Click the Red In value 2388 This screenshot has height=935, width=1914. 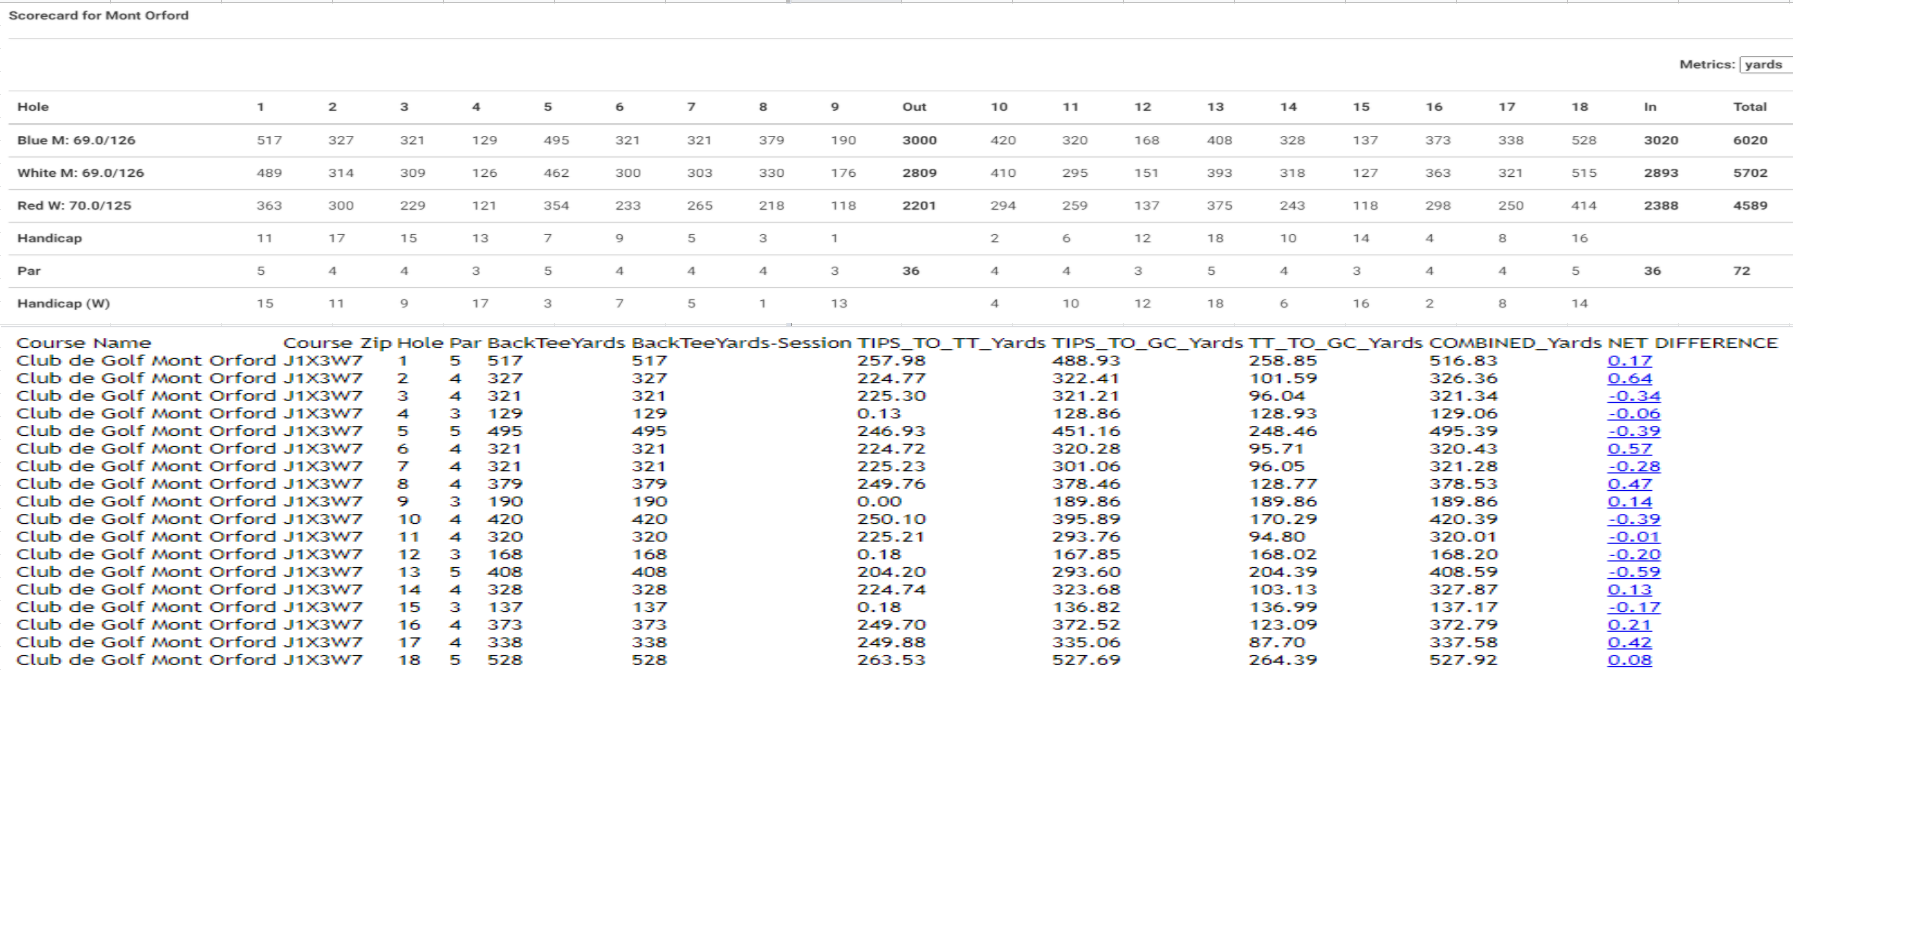1661,205
